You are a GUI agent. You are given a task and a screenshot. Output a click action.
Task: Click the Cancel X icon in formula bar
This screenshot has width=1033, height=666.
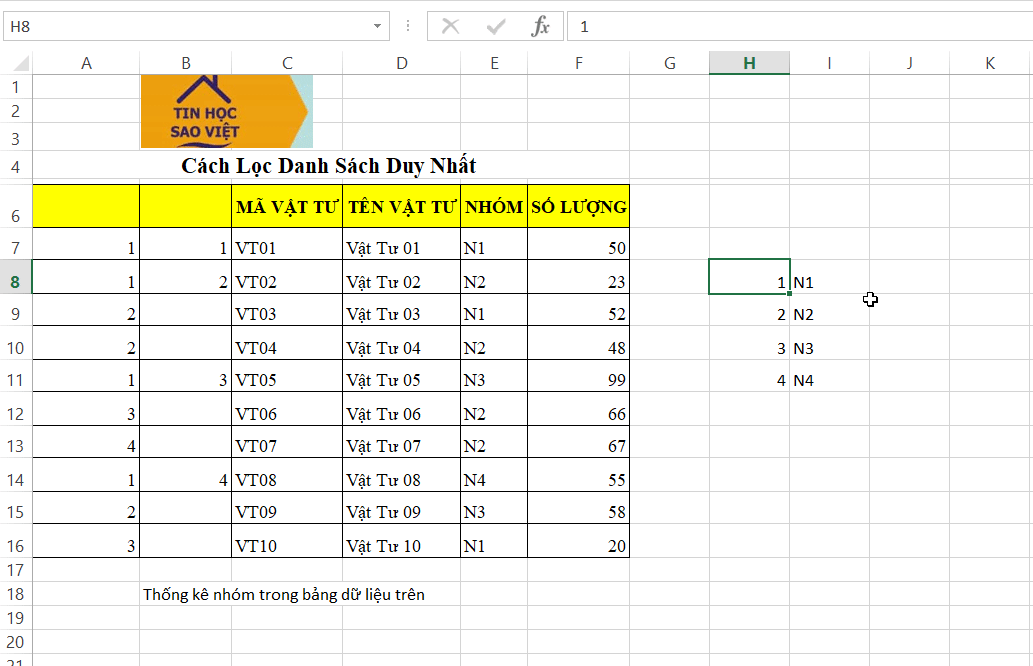click(451, 26)
